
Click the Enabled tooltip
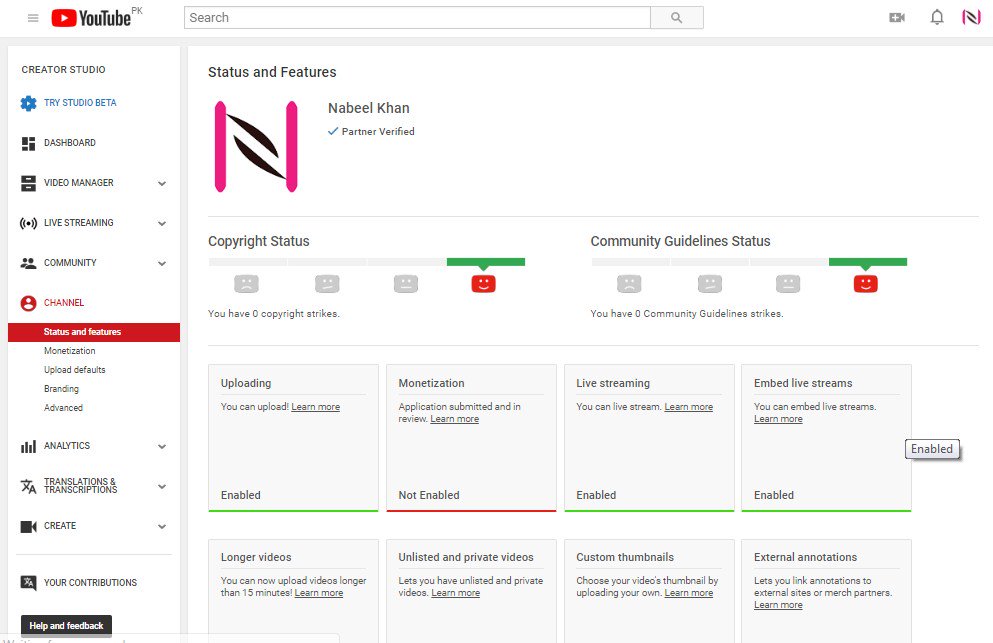[x=932, y=449]
